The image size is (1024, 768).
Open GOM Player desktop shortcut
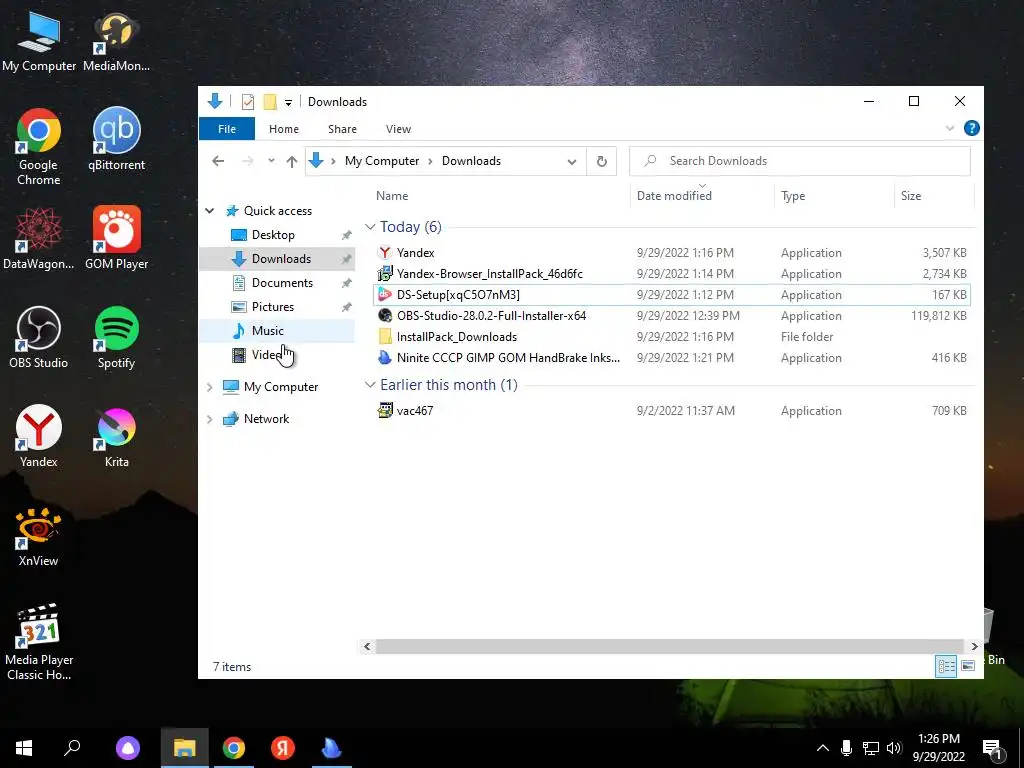[116, 238]
